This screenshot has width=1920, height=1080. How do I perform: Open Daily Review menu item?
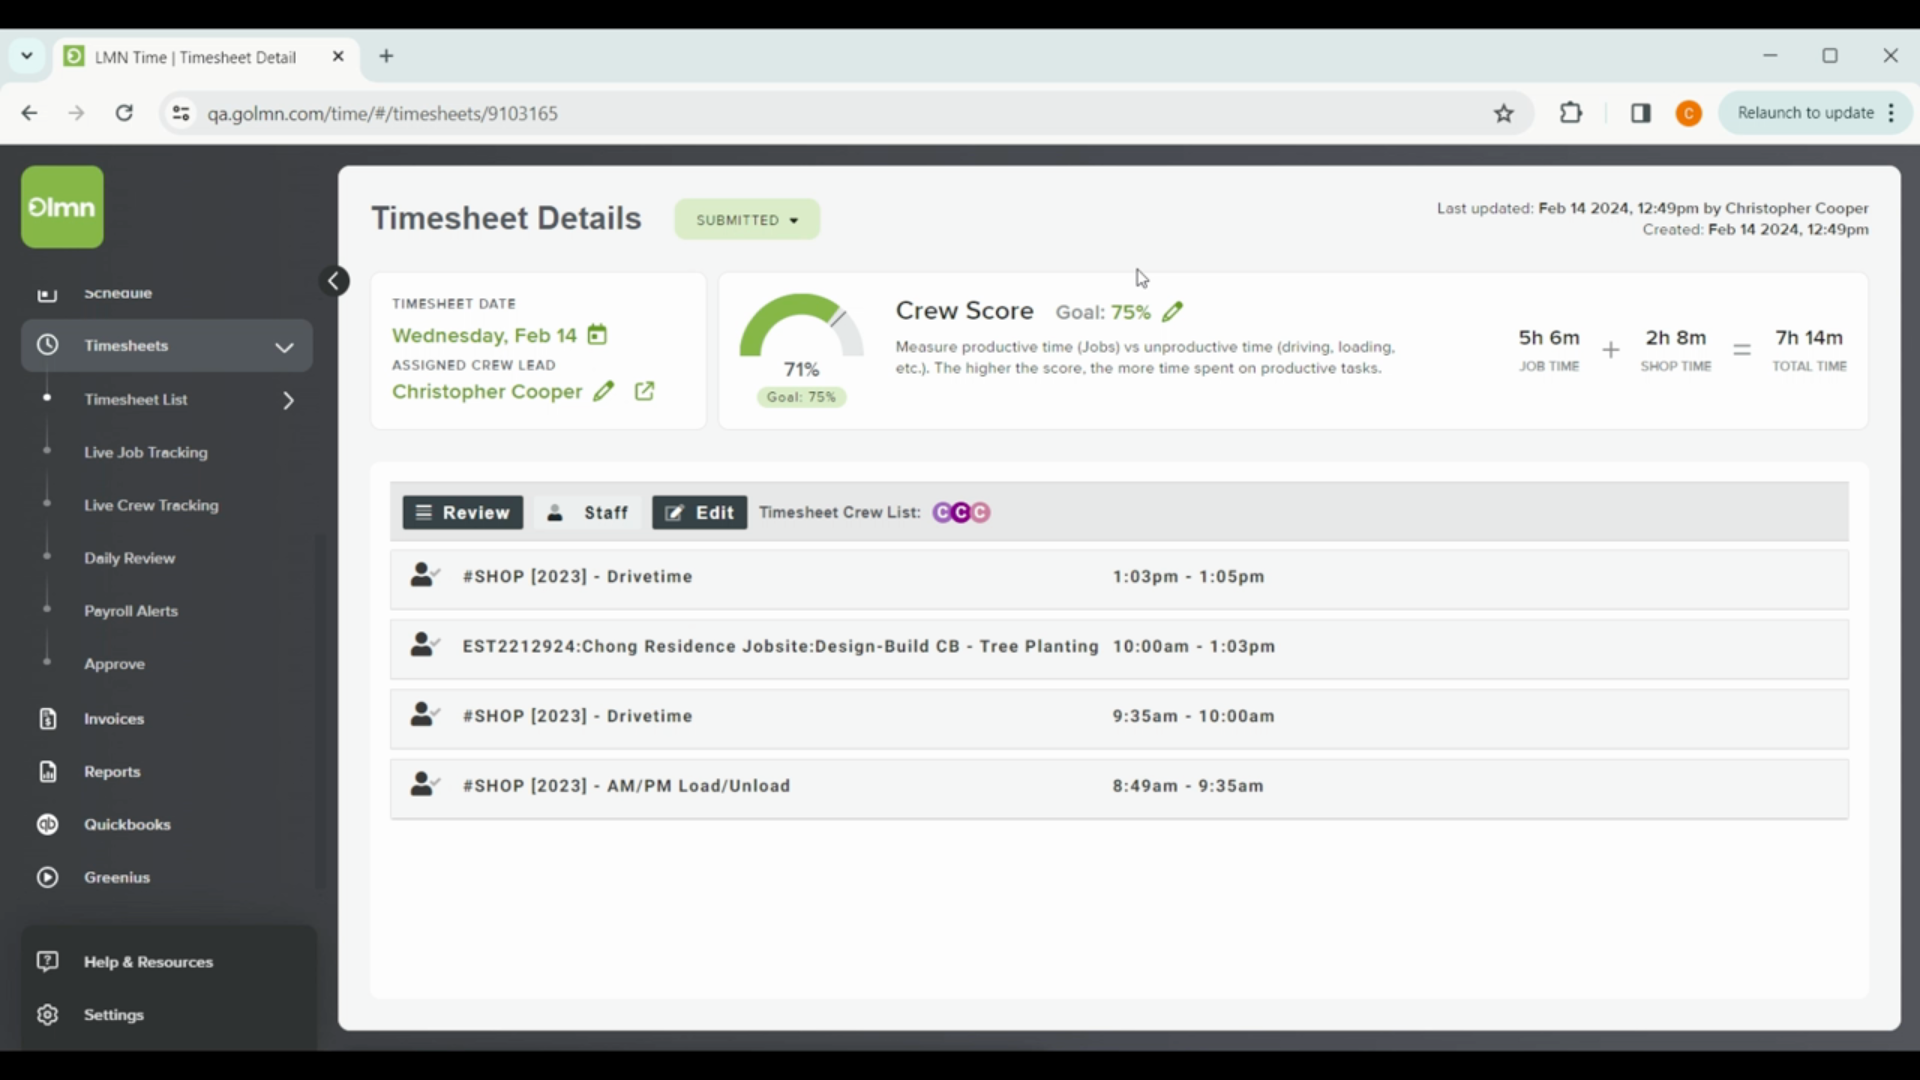[130, 558]
